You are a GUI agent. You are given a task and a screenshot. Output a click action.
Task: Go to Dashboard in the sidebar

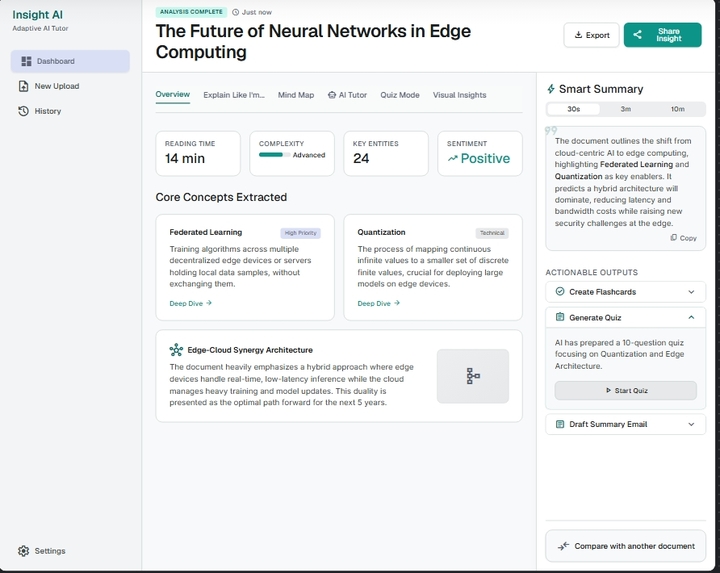pyautogui.click(x=70, y=61)
